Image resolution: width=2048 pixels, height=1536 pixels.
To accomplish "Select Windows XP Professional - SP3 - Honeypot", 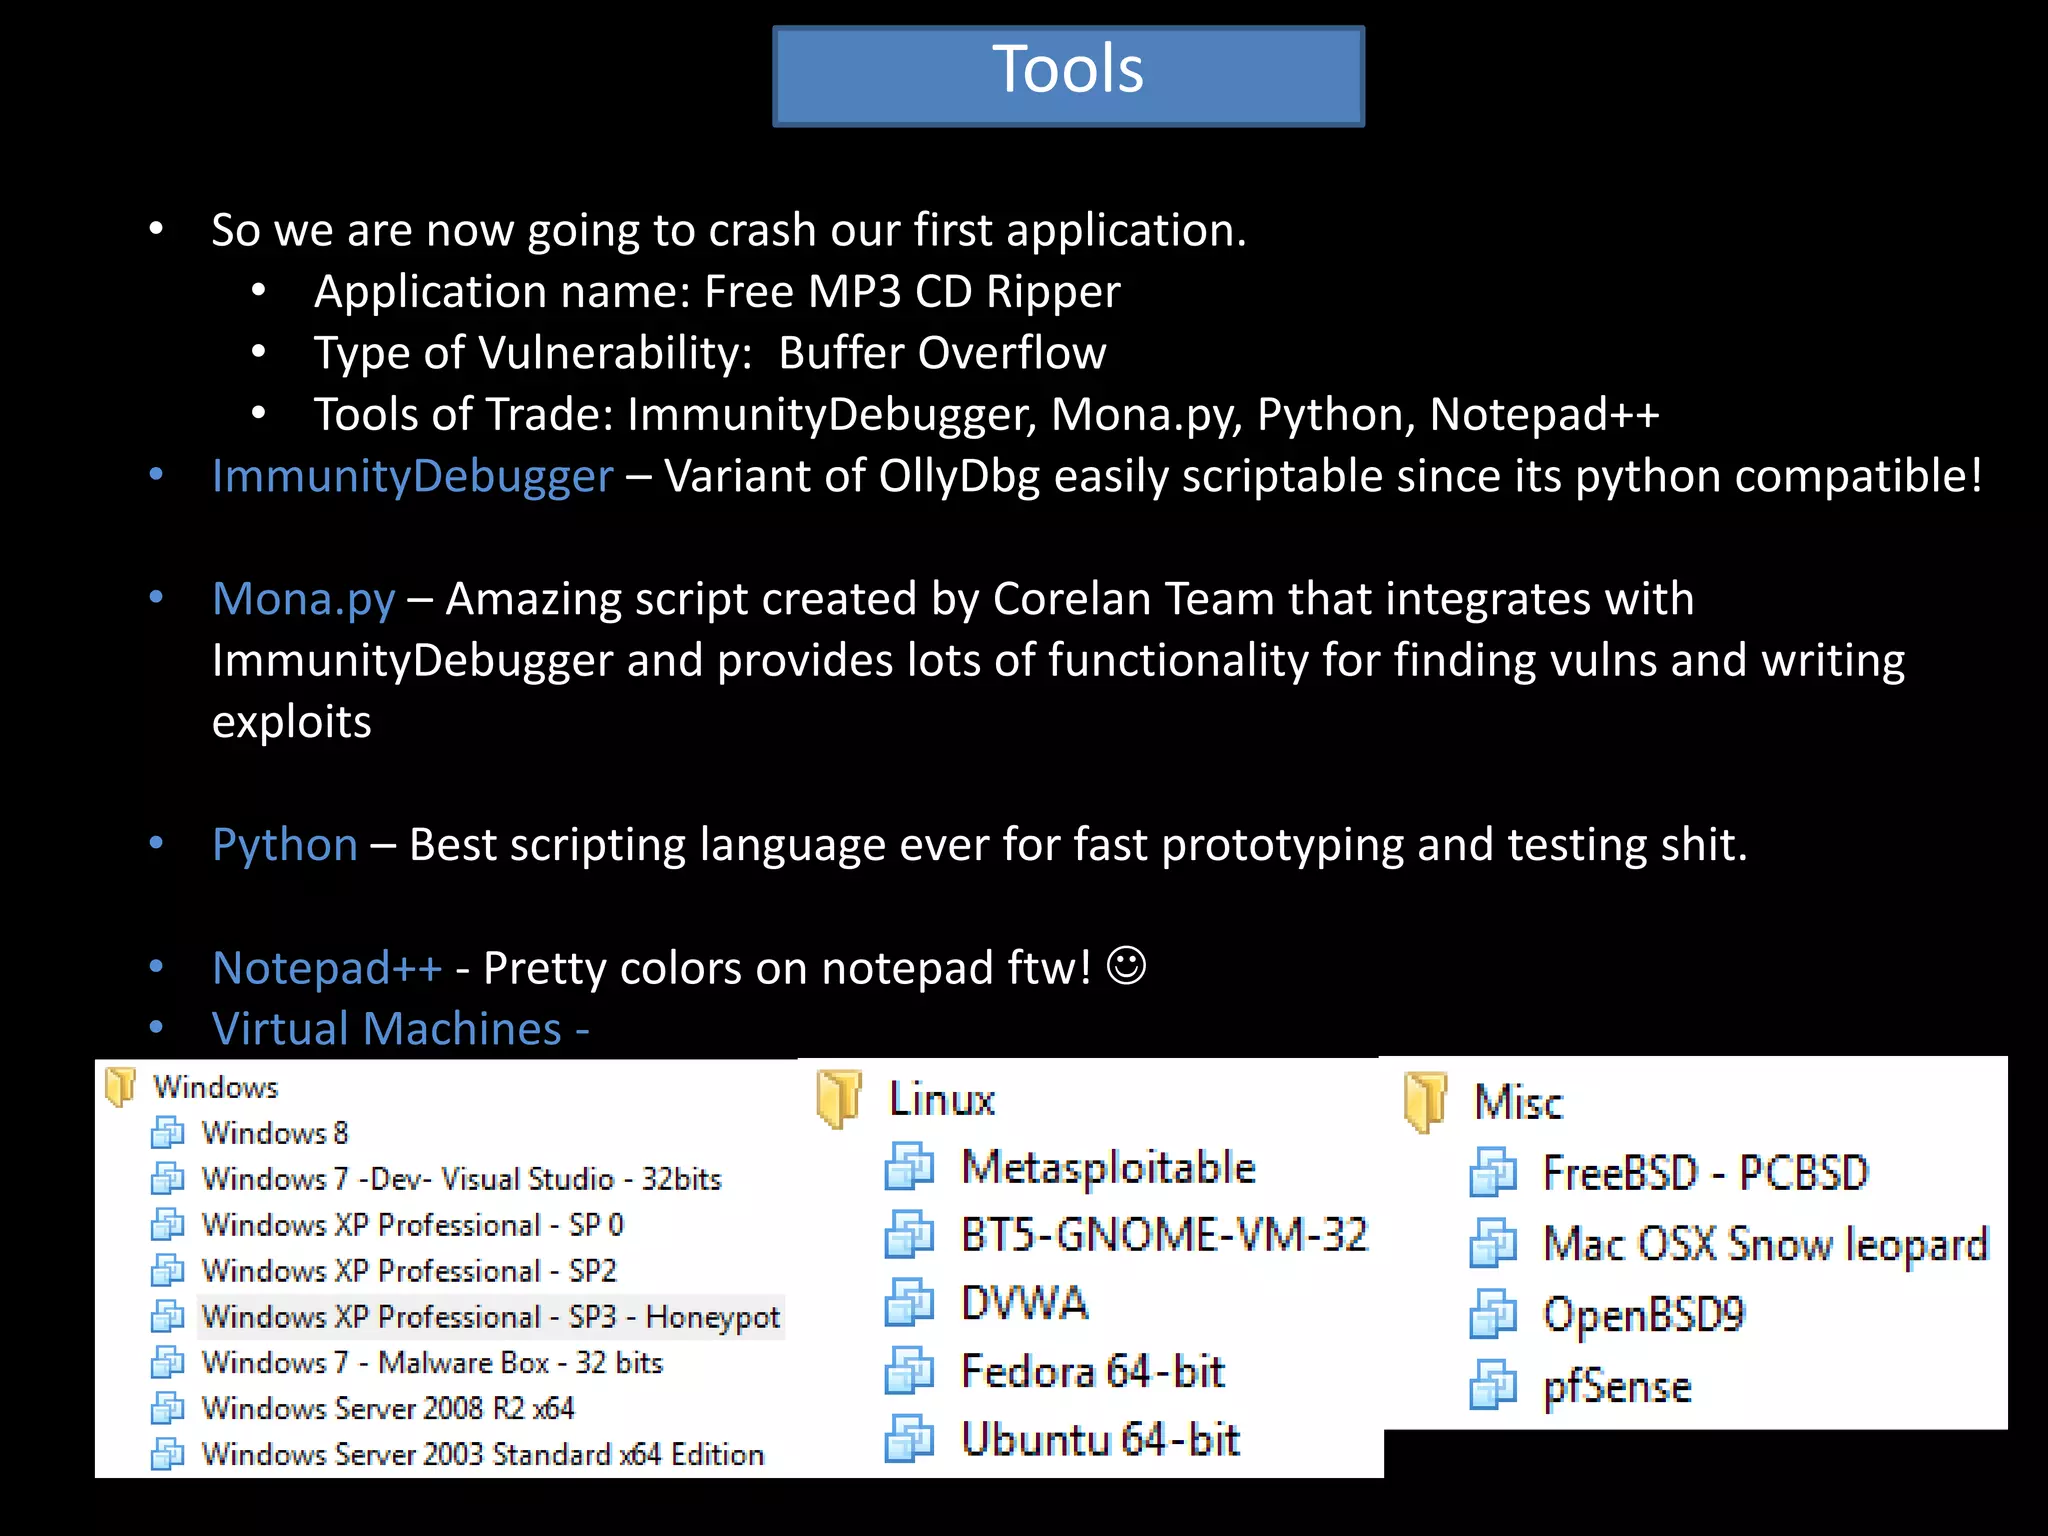I will pyautogui.click(x=490, y=1316).
